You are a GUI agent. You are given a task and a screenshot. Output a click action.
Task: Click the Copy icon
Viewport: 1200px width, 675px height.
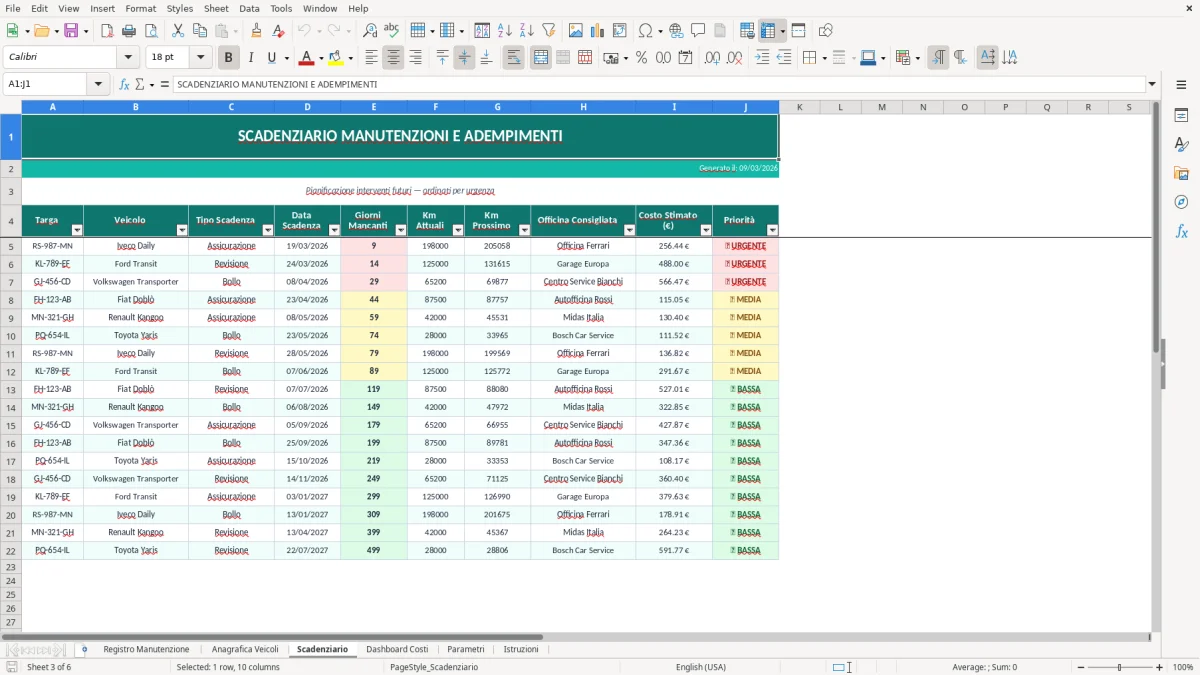click(200, 31)
